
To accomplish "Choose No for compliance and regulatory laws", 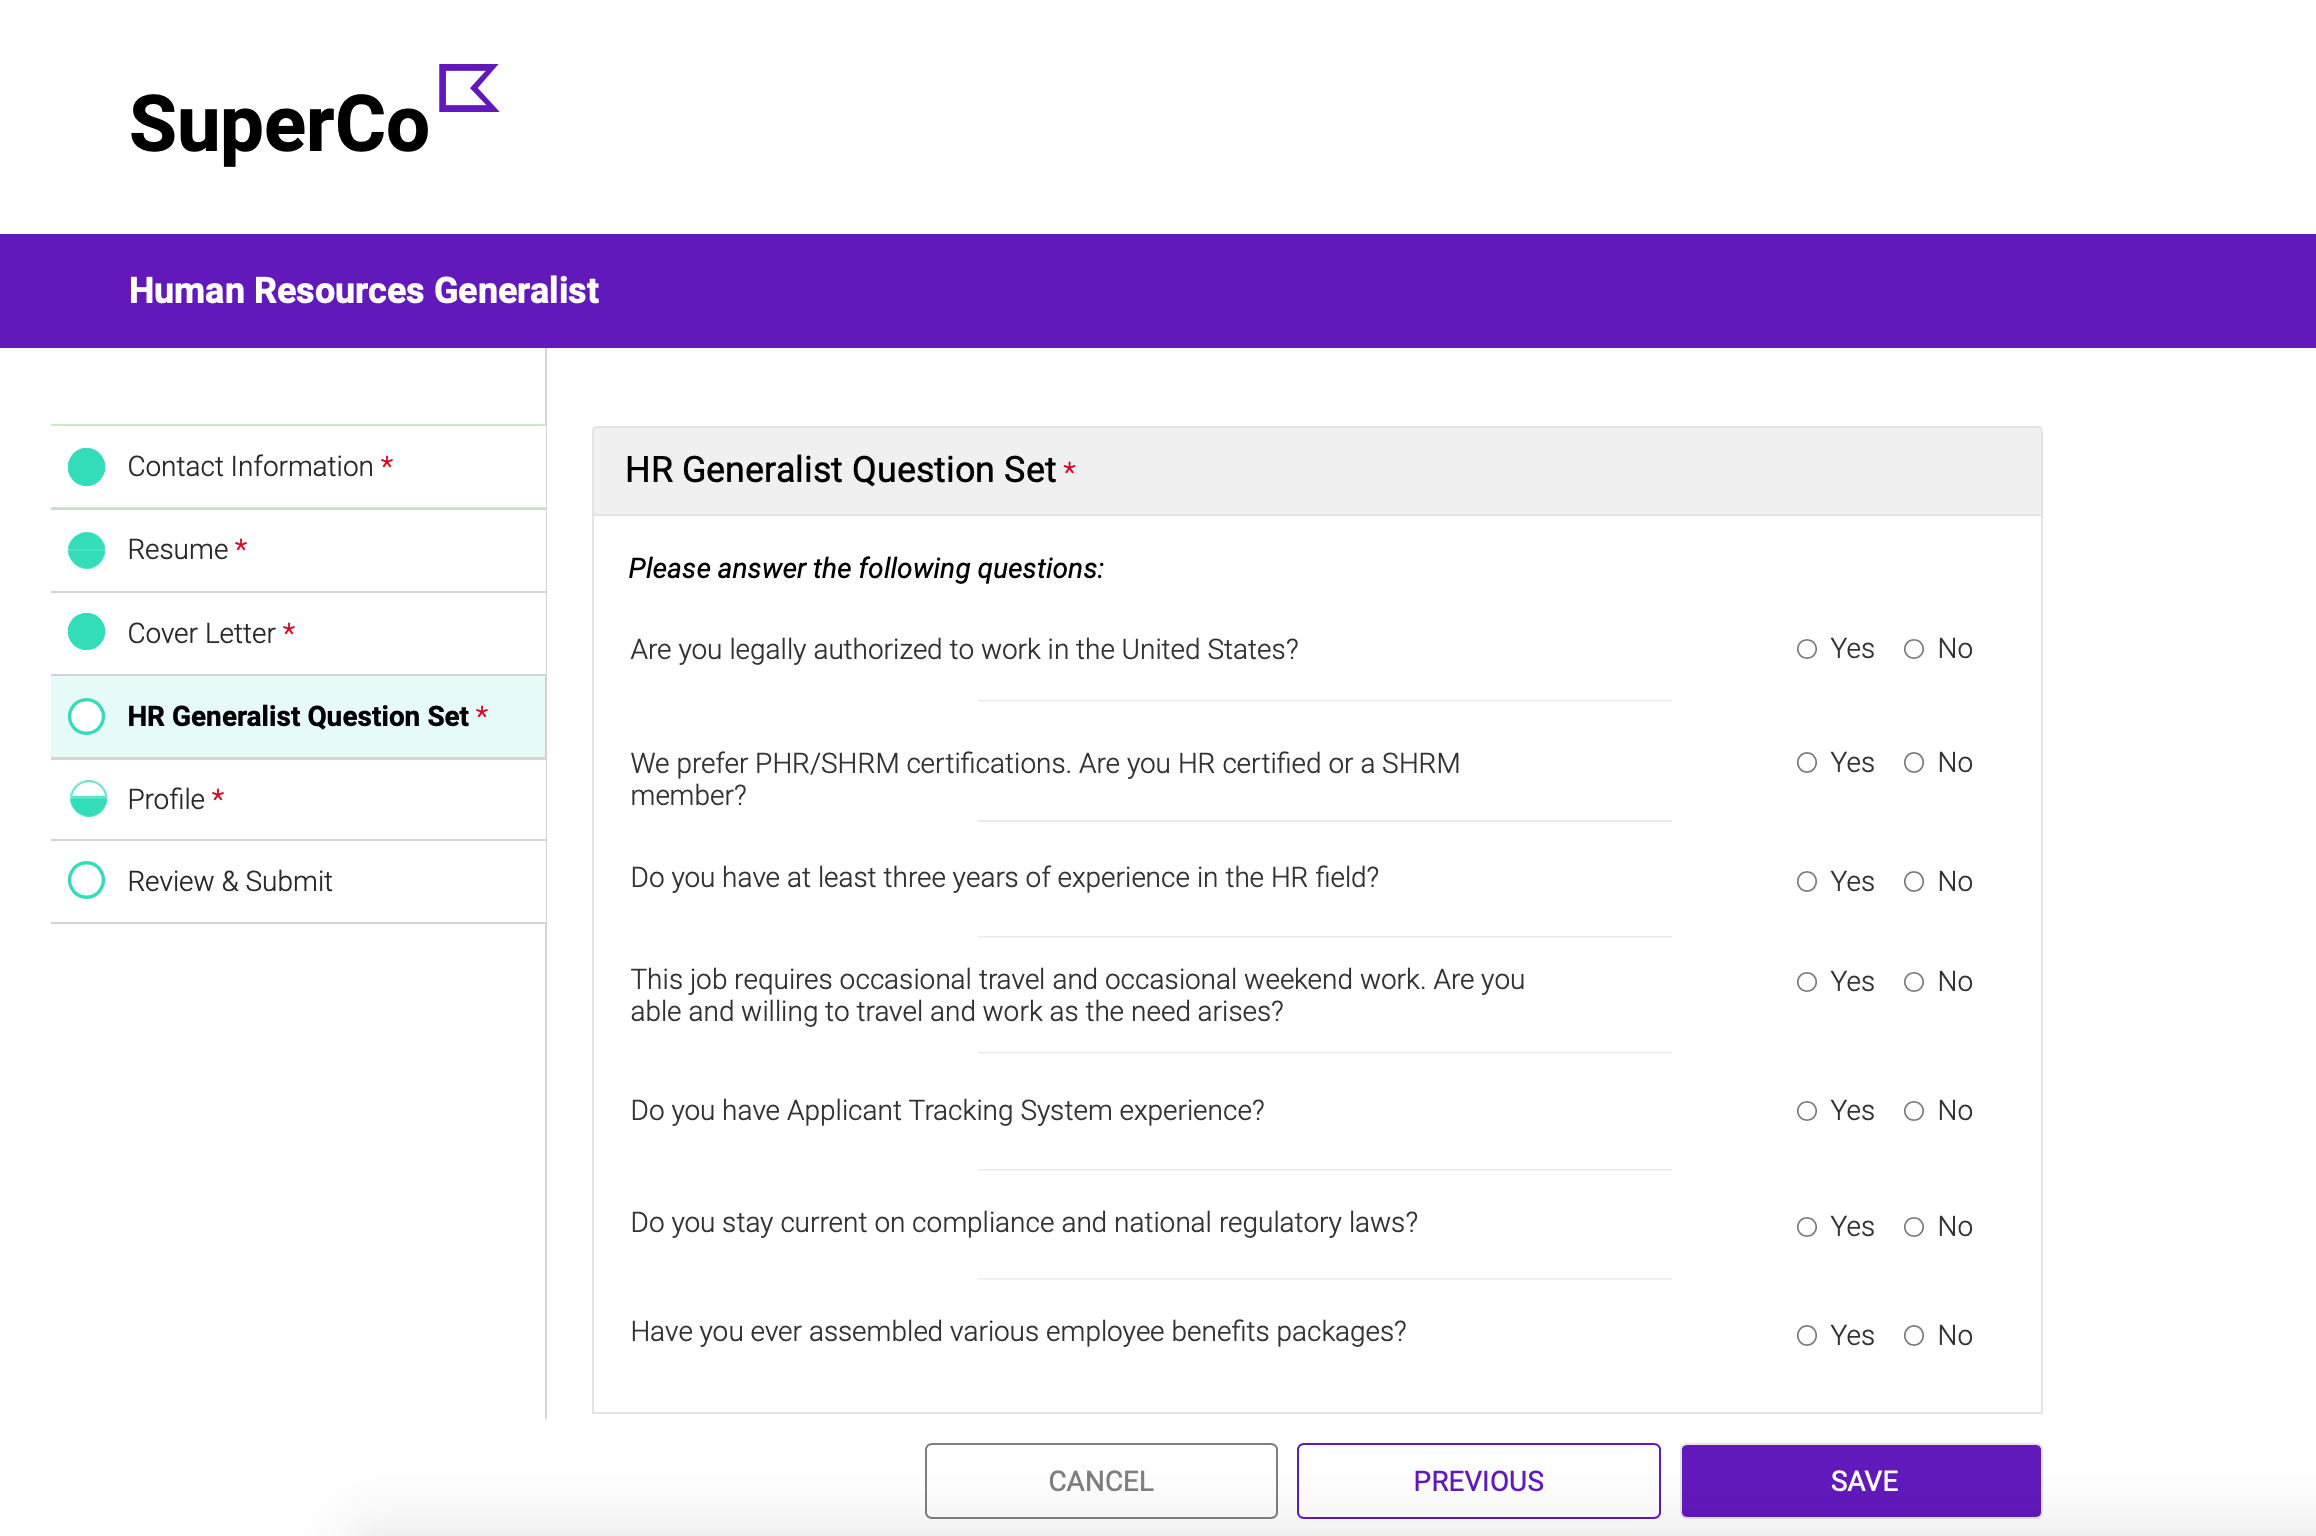I will point(1914,1227).
